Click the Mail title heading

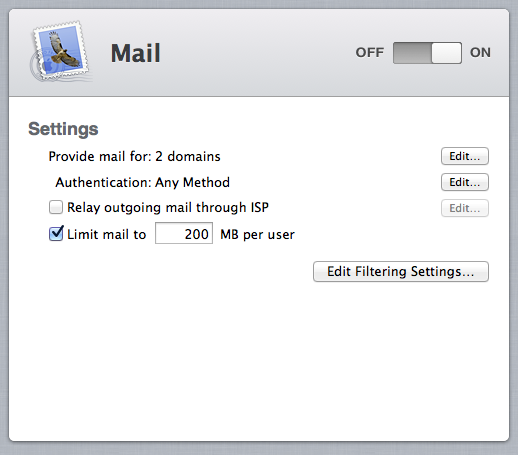click(x=135, y=53)
